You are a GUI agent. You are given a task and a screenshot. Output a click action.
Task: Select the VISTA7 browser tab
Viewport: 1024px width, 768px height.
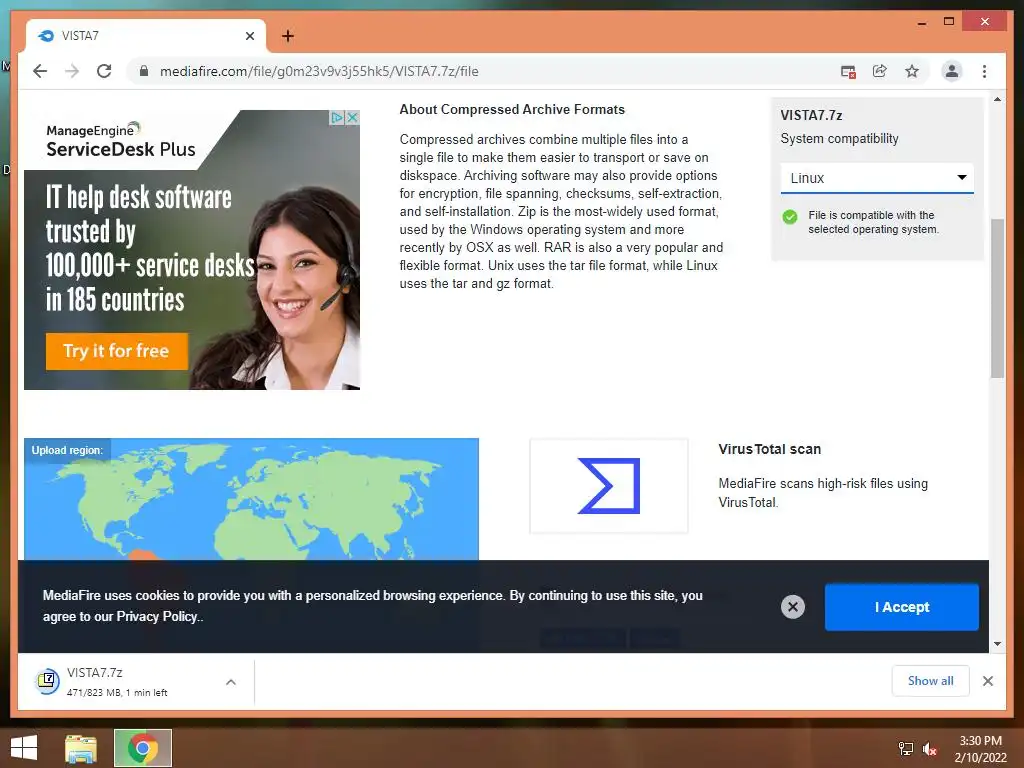146,36
